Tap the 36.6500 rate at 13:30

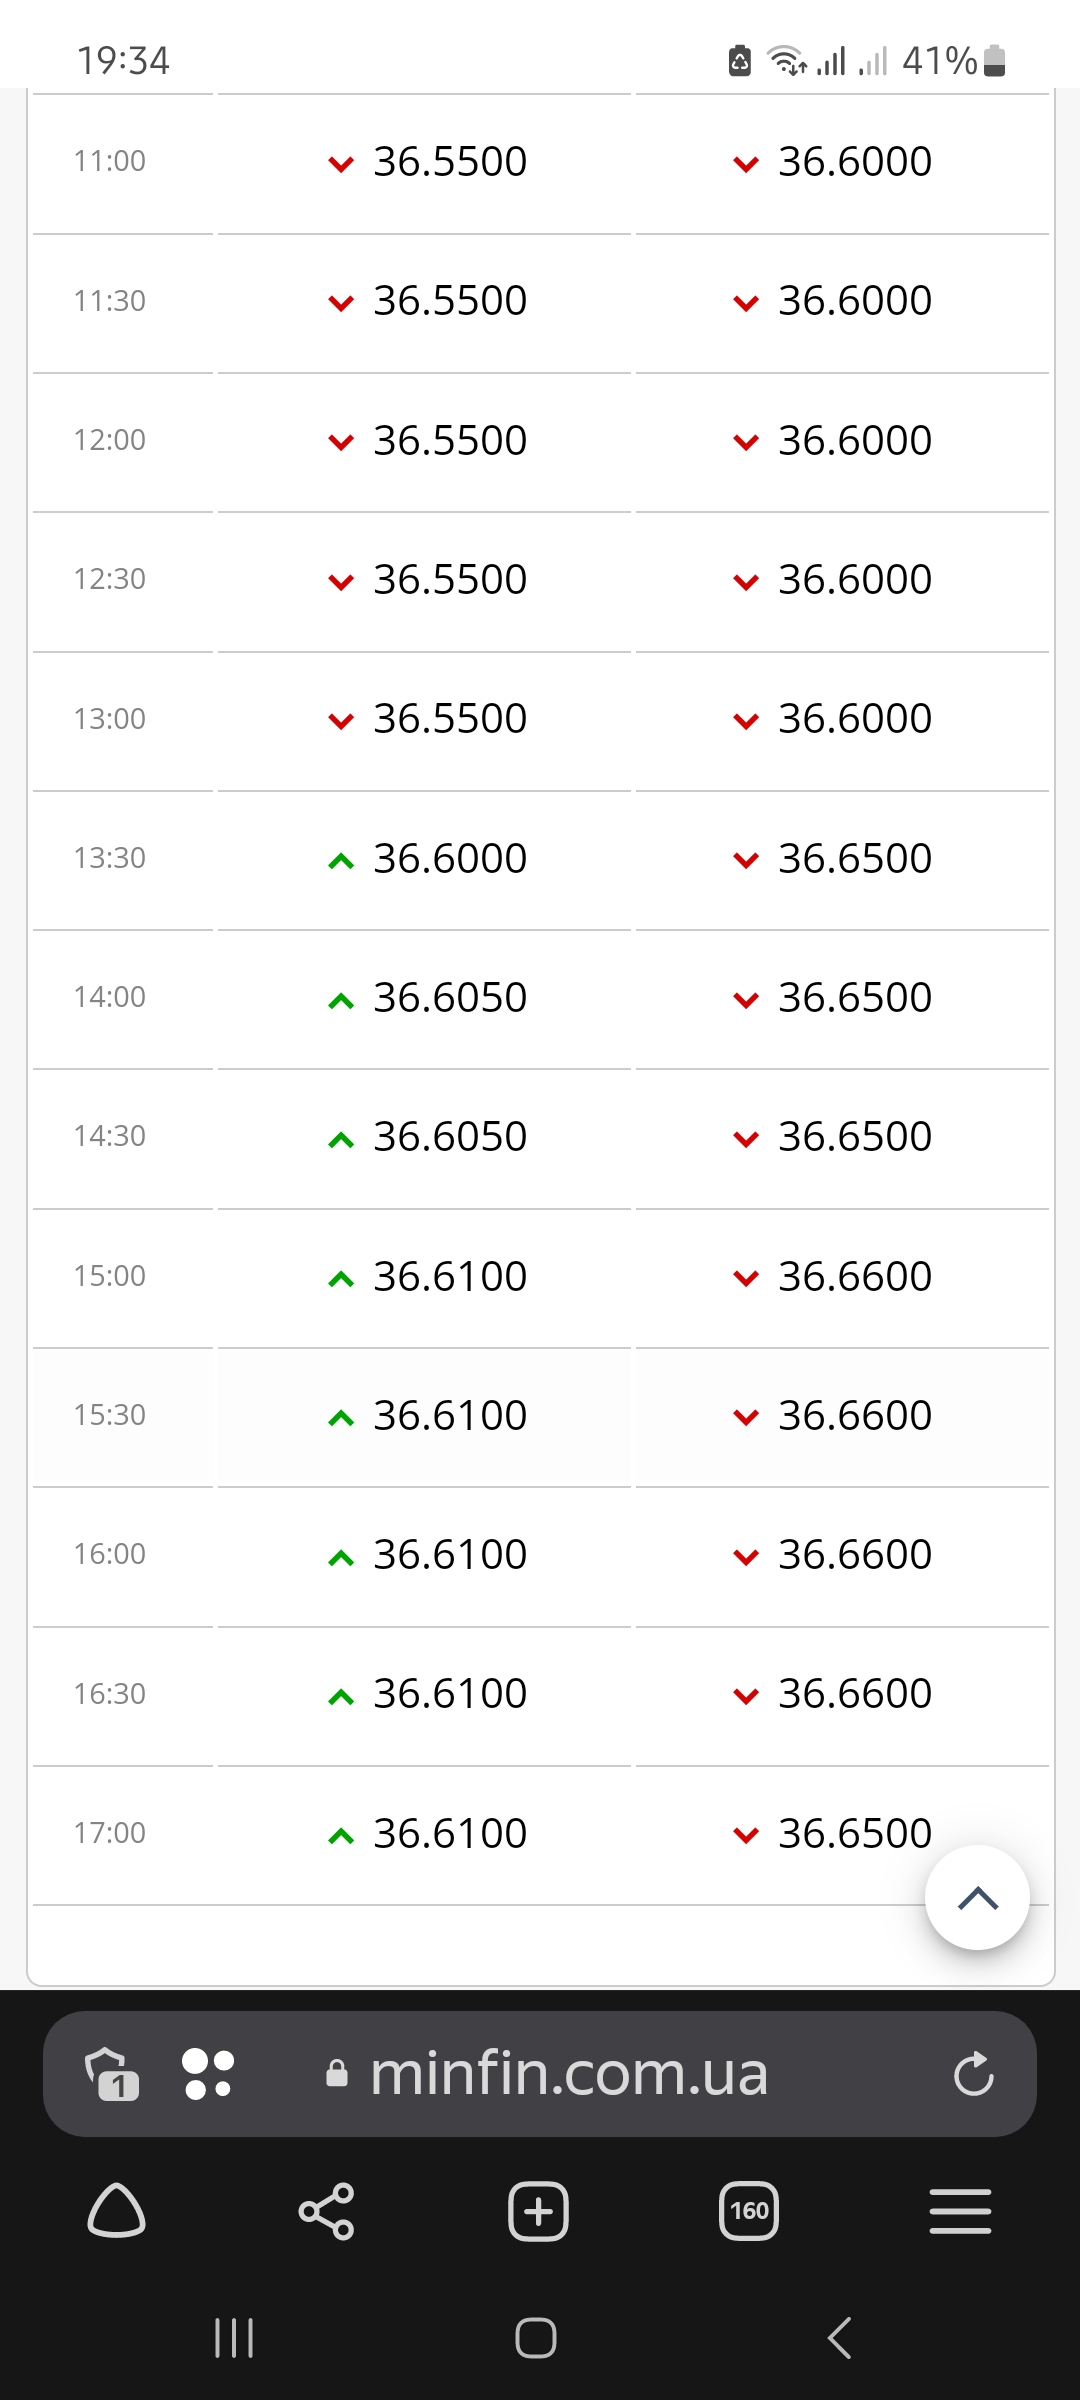pos(855,859)
